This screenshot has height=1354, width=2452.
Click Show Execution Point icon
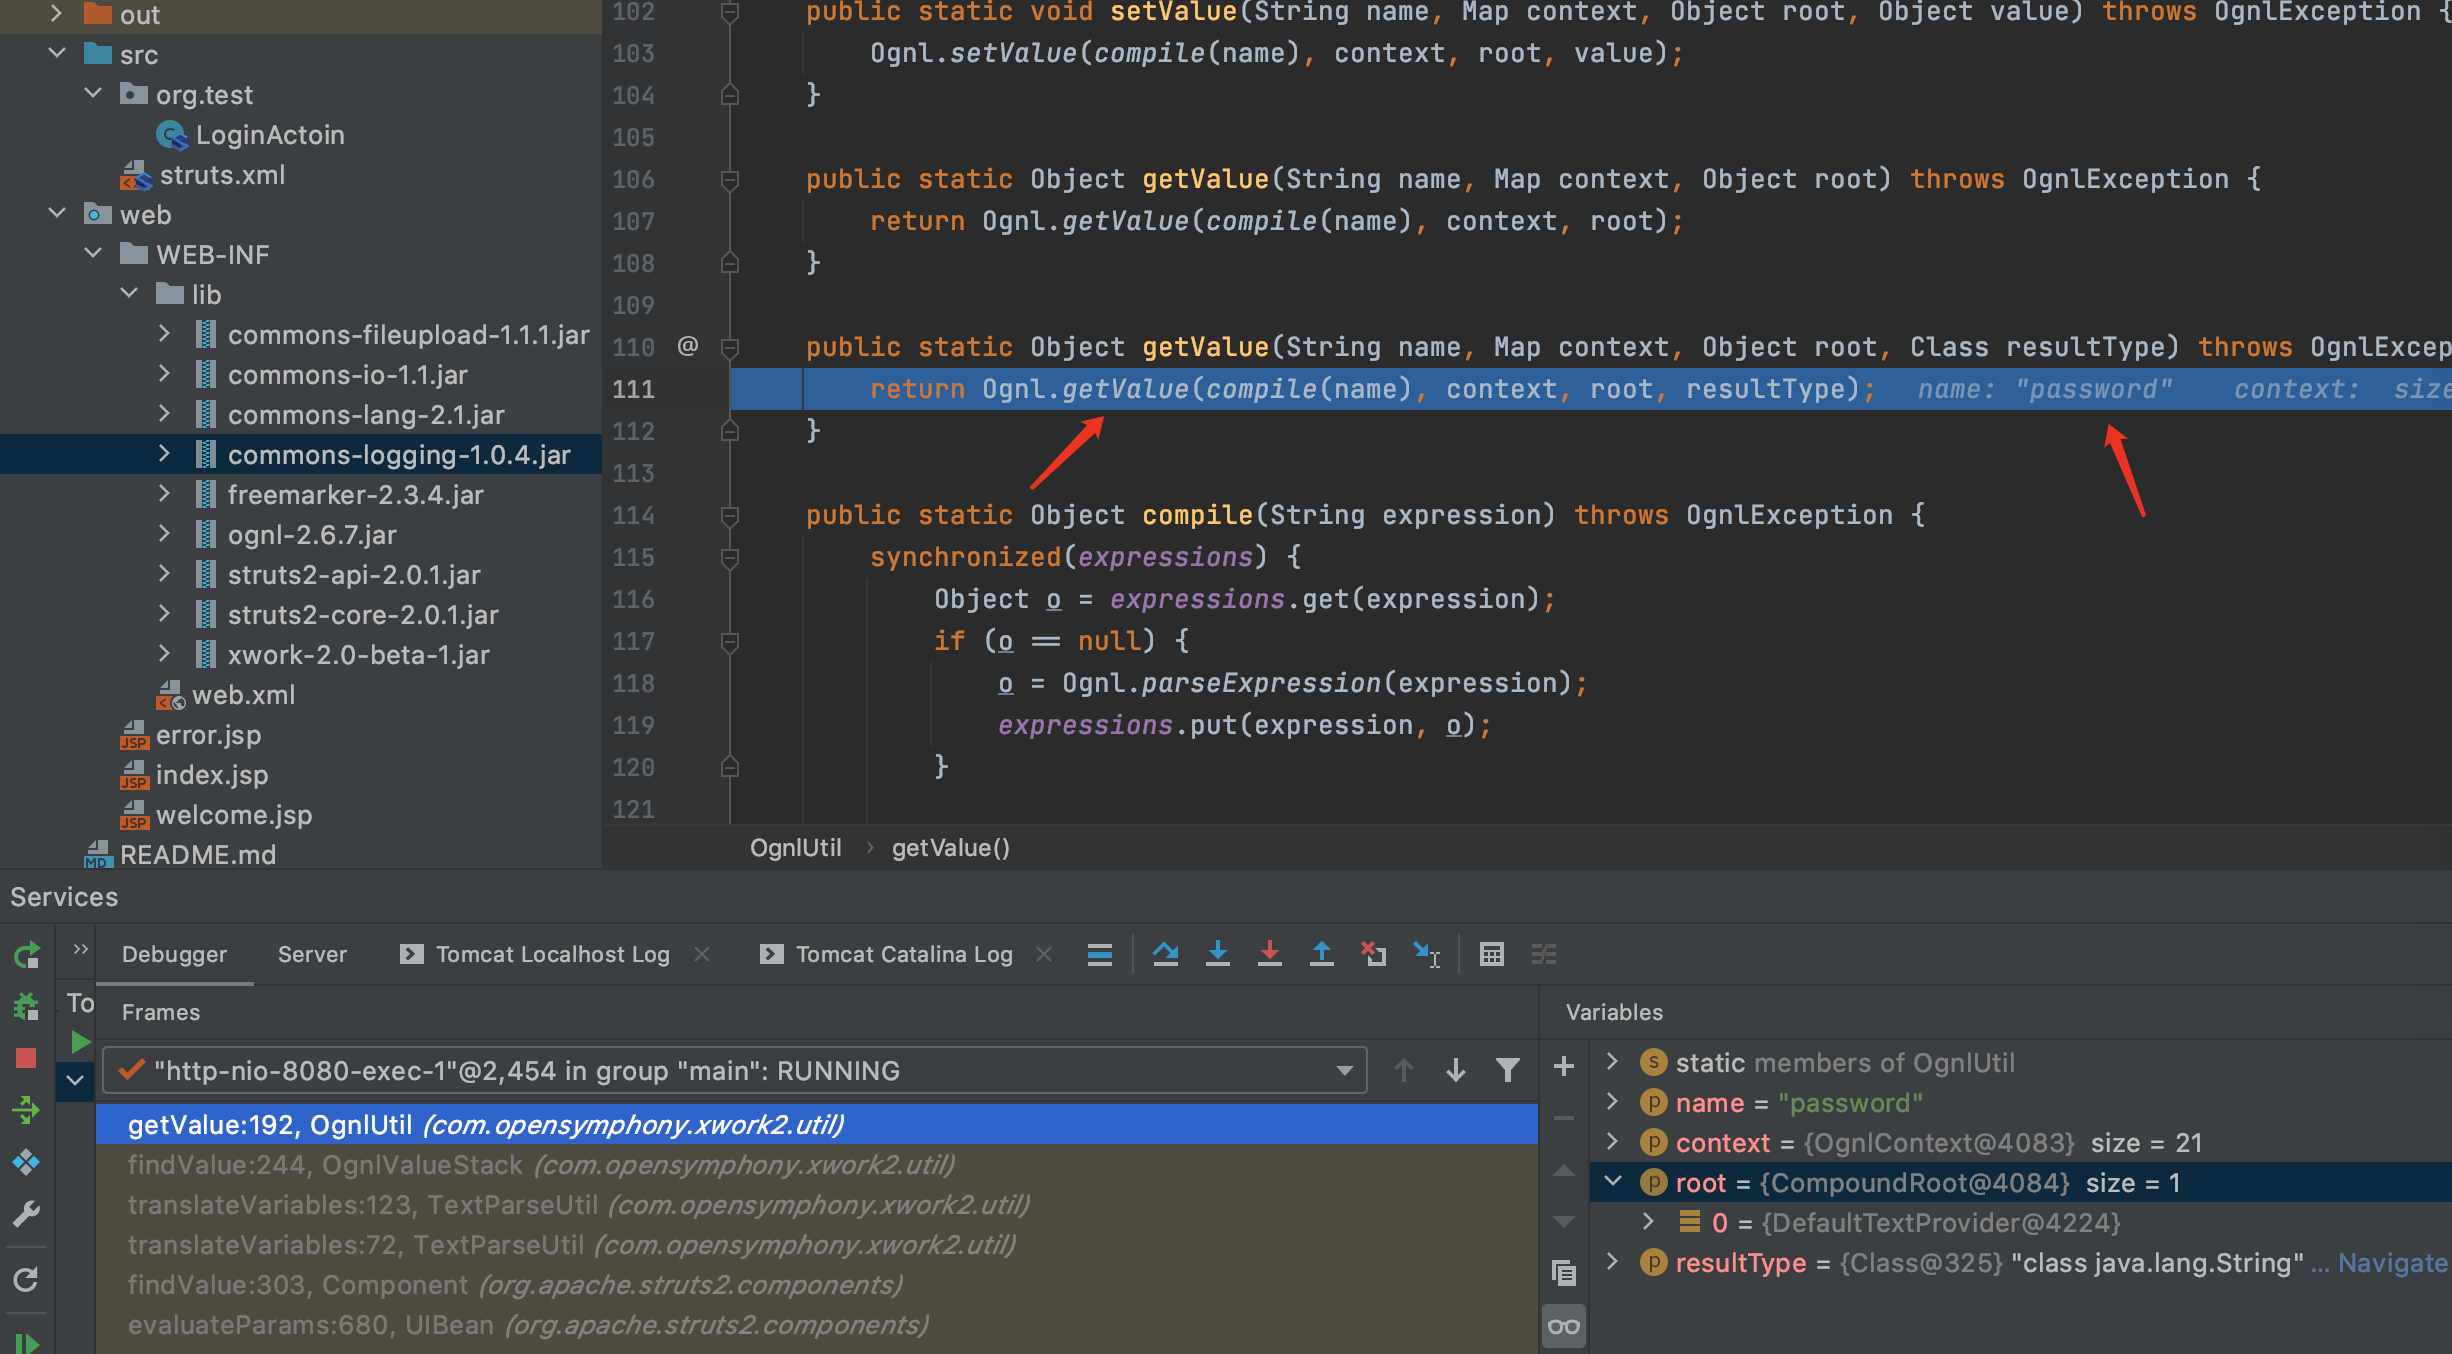(1100, 954)
